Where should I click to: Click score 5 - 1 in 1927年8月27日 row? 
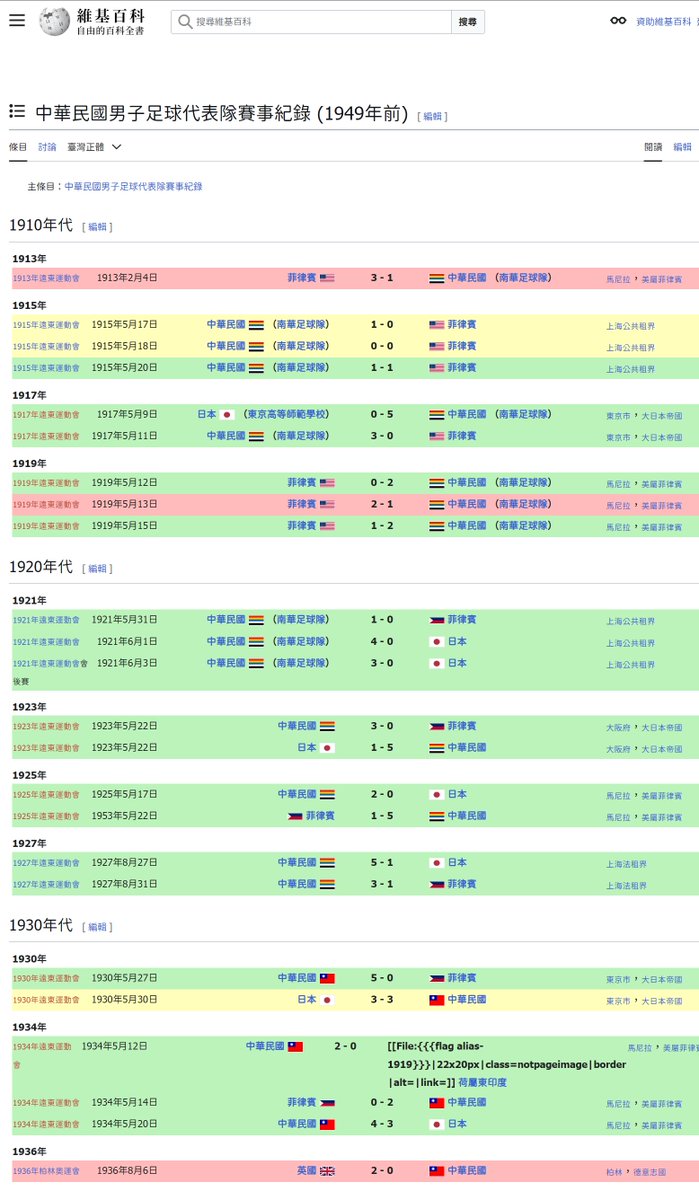[382, 862]
